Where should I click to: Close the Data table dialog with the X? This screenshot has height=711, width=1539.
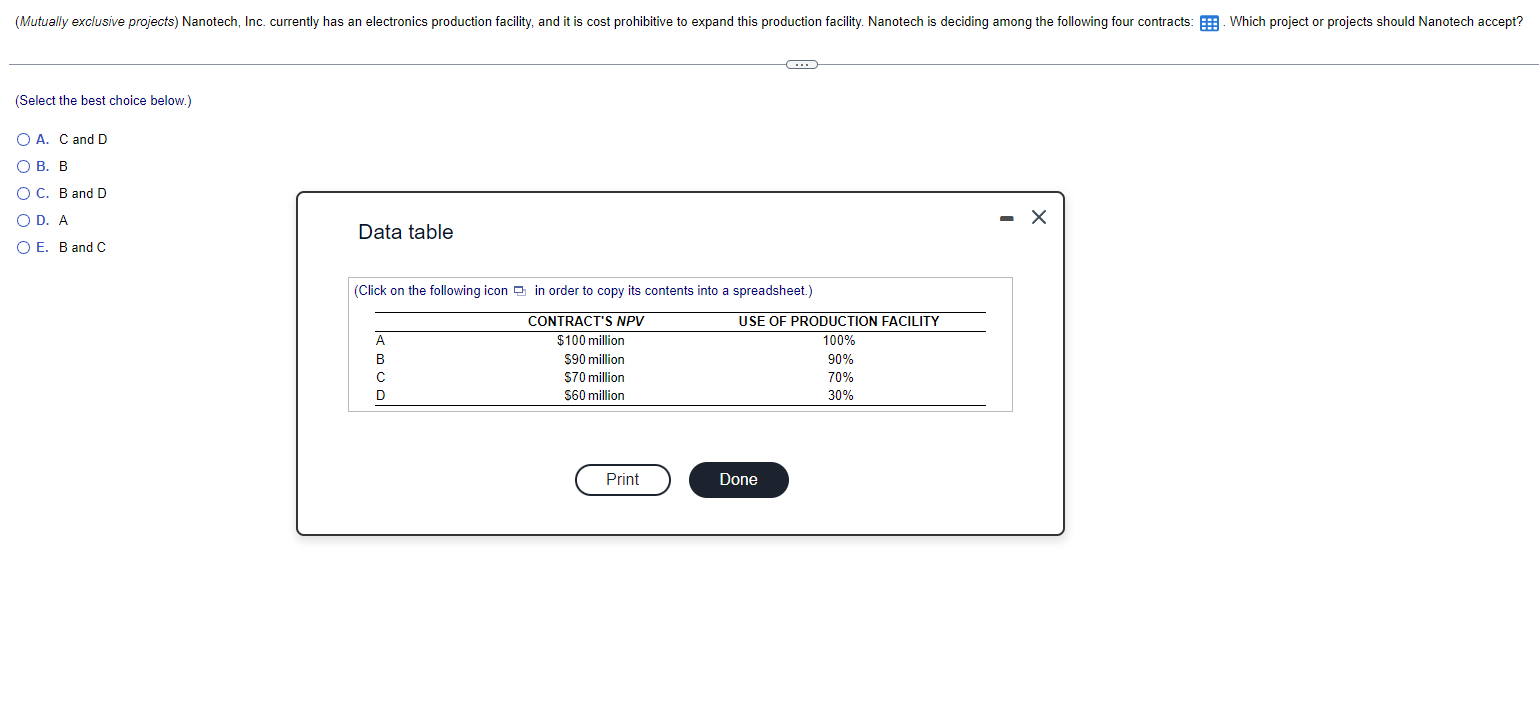pyautogui.click(x=1038, y=217)
